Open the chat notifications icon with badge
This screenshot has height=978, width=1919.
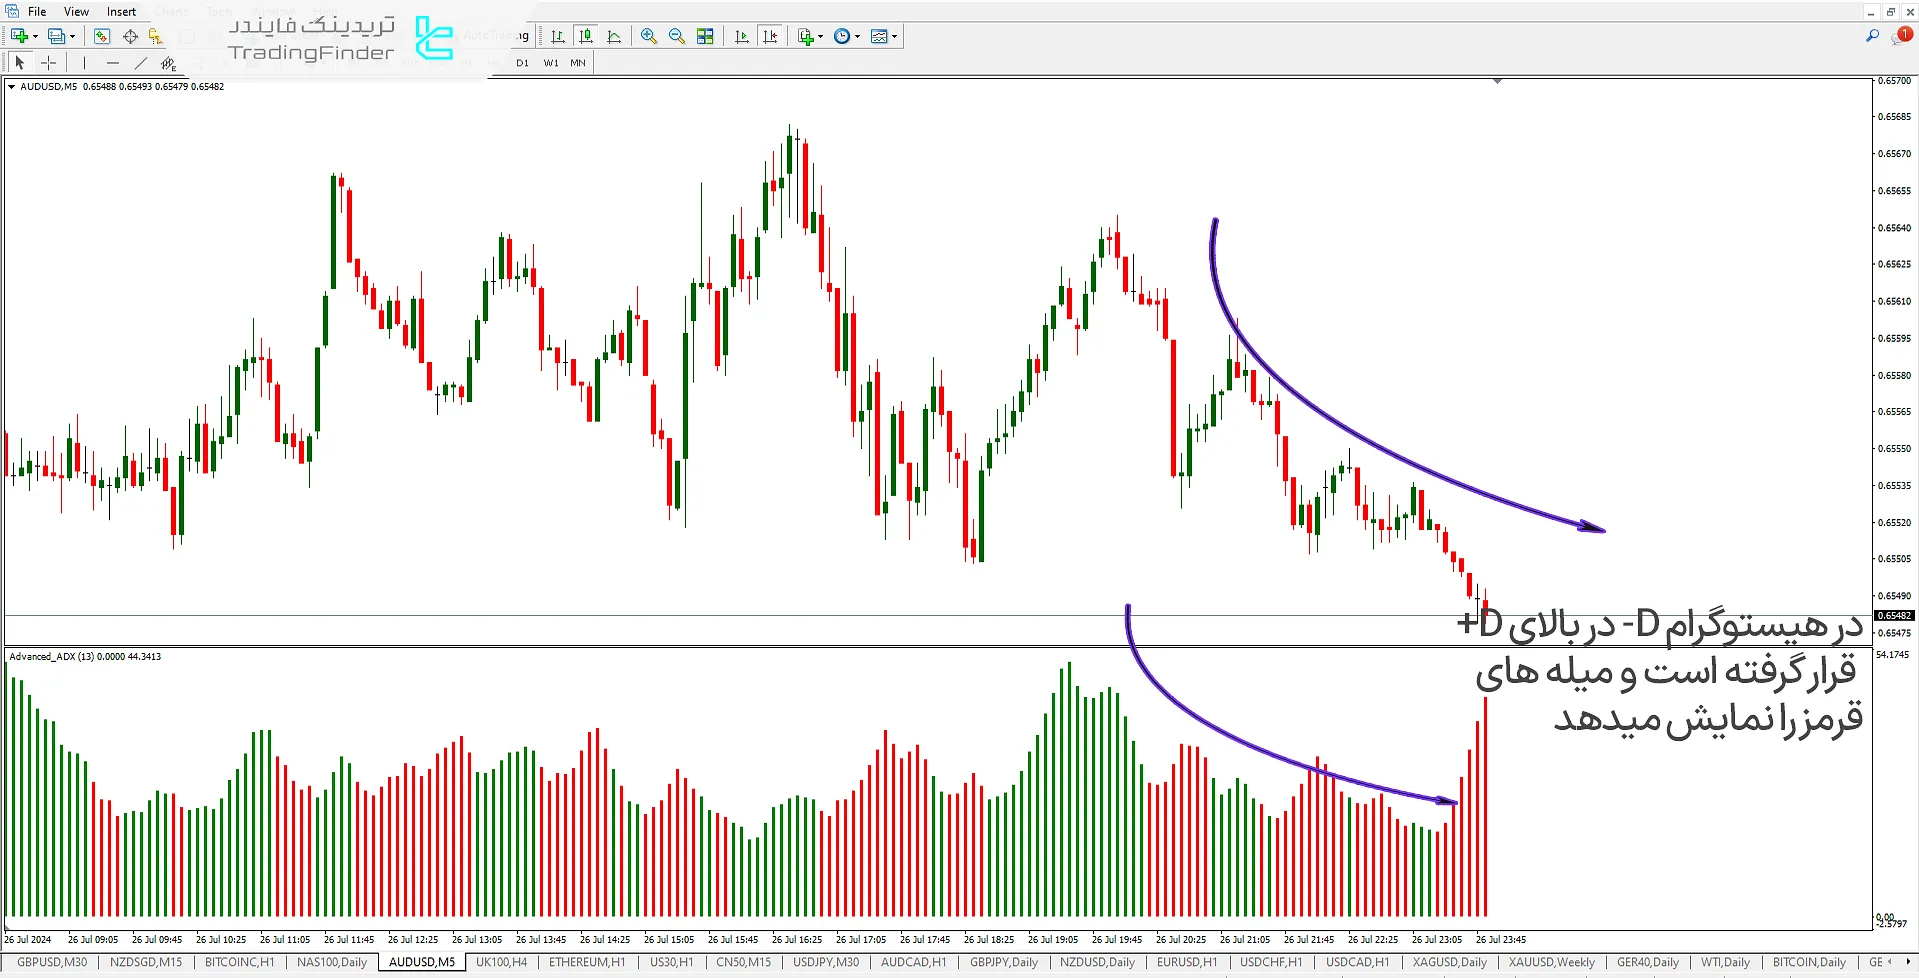click(x=1900, y=36)
